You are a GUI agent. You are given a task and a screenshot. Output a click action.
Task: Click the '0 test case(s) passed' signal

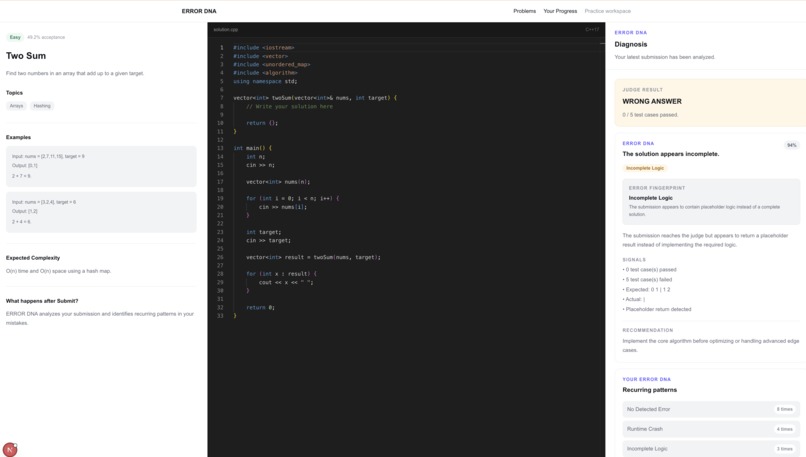click(x=650, y=270)
